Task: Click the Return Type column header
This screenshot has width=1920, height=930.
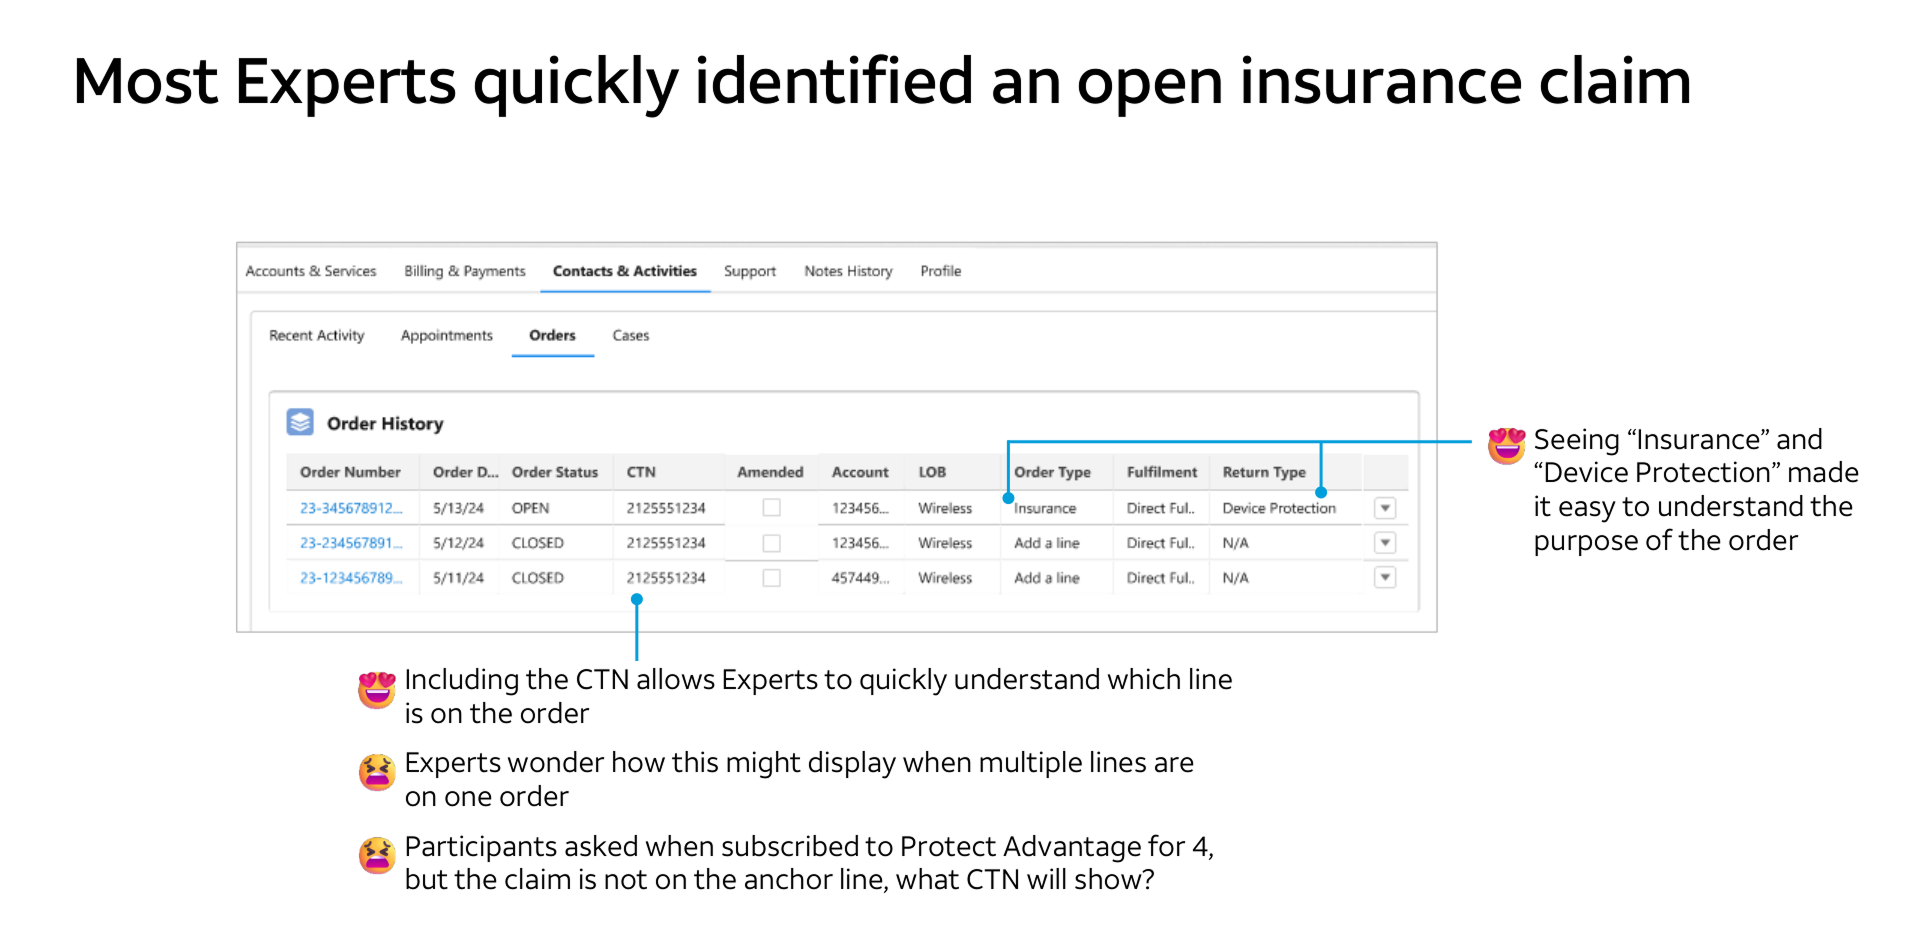Action: click(x=1264, y=472)
